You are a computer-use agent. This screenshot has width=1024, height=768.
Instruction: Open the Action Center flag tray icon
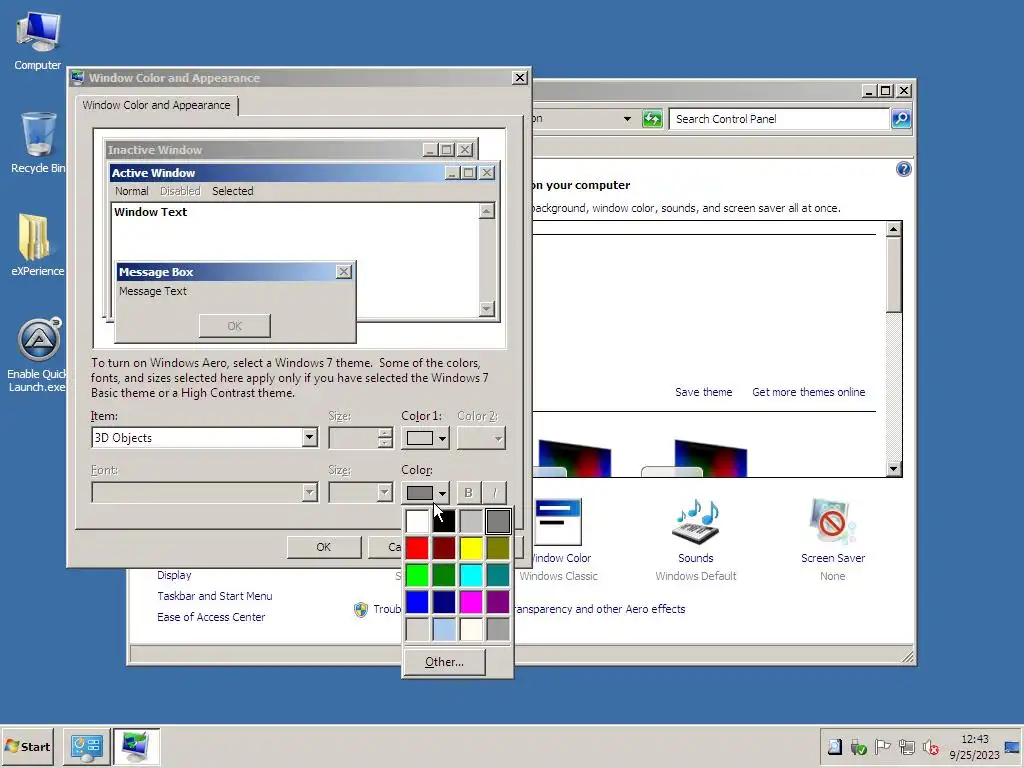tap(882, 746)
